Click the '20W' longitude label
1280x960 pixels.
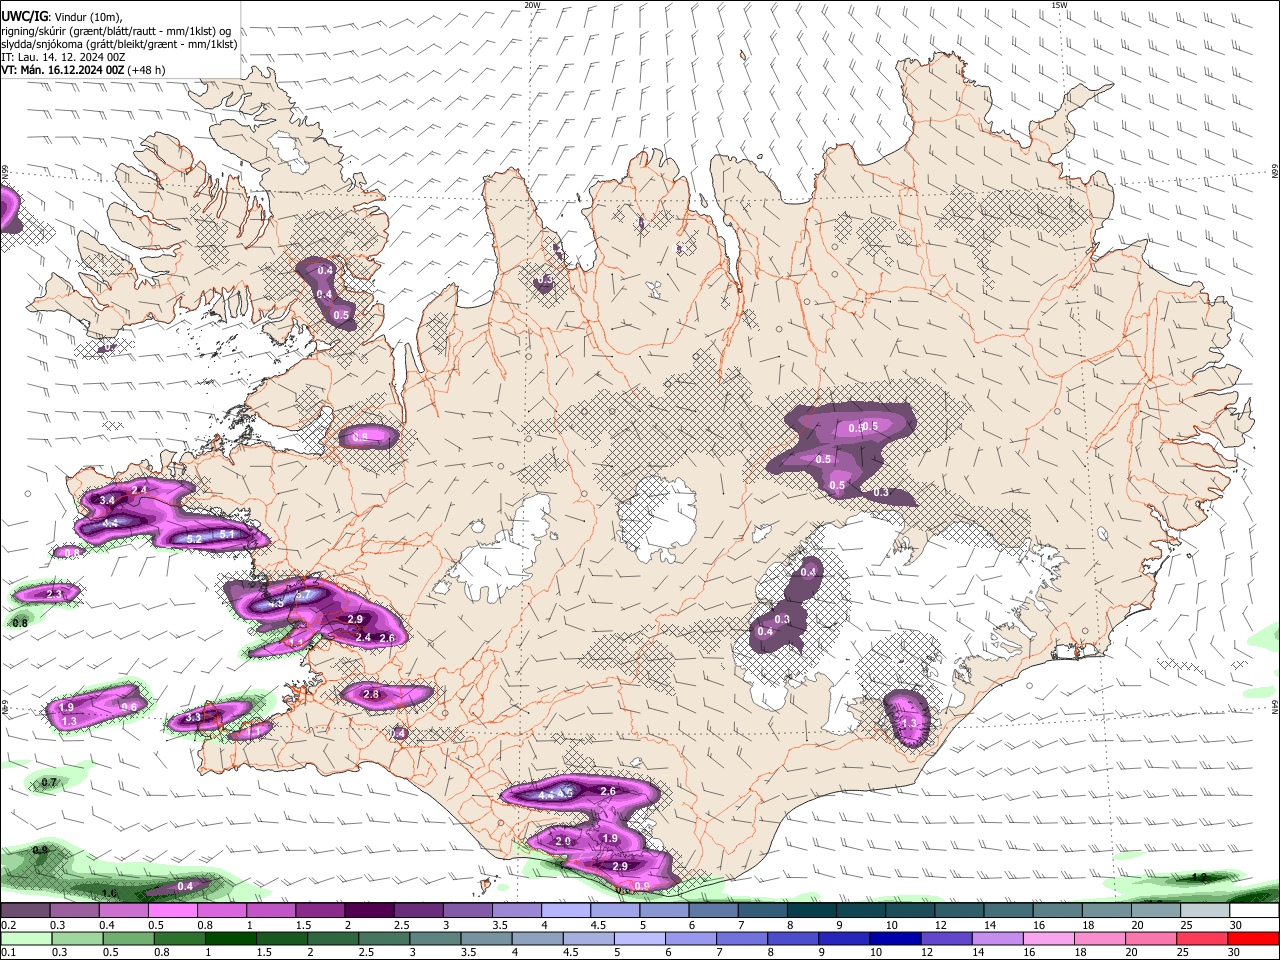[532, 5]
